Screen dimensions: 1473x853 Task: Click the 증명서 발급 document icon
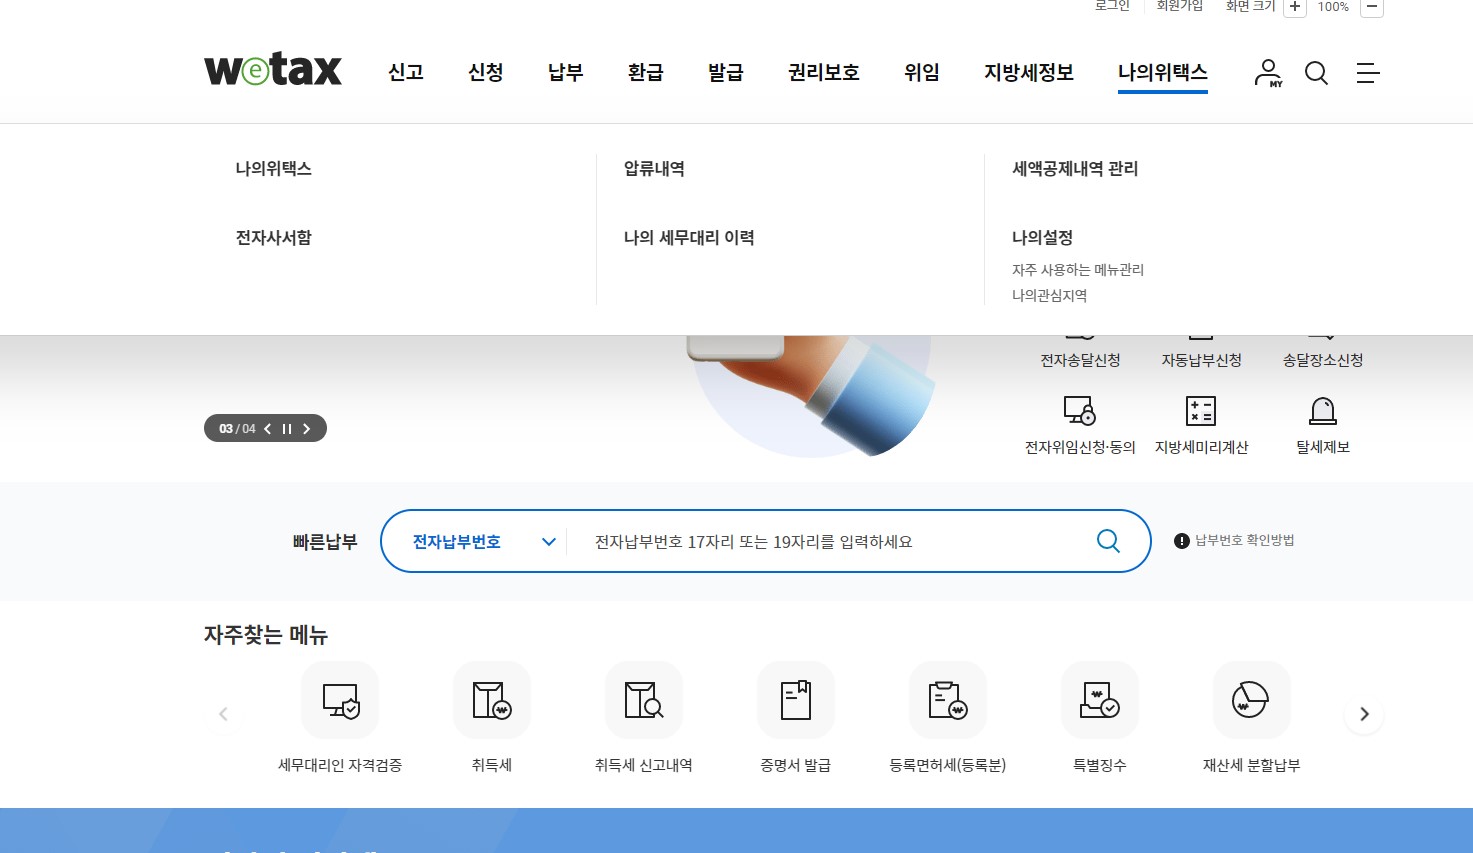[795, 700]
